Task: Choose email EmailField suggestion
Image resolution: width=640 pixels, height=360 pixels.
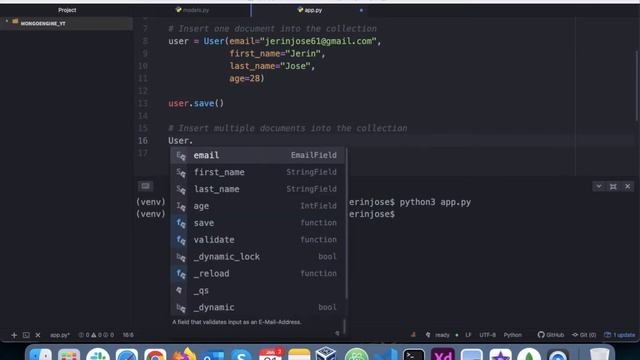Action: [x=258, y=155]
